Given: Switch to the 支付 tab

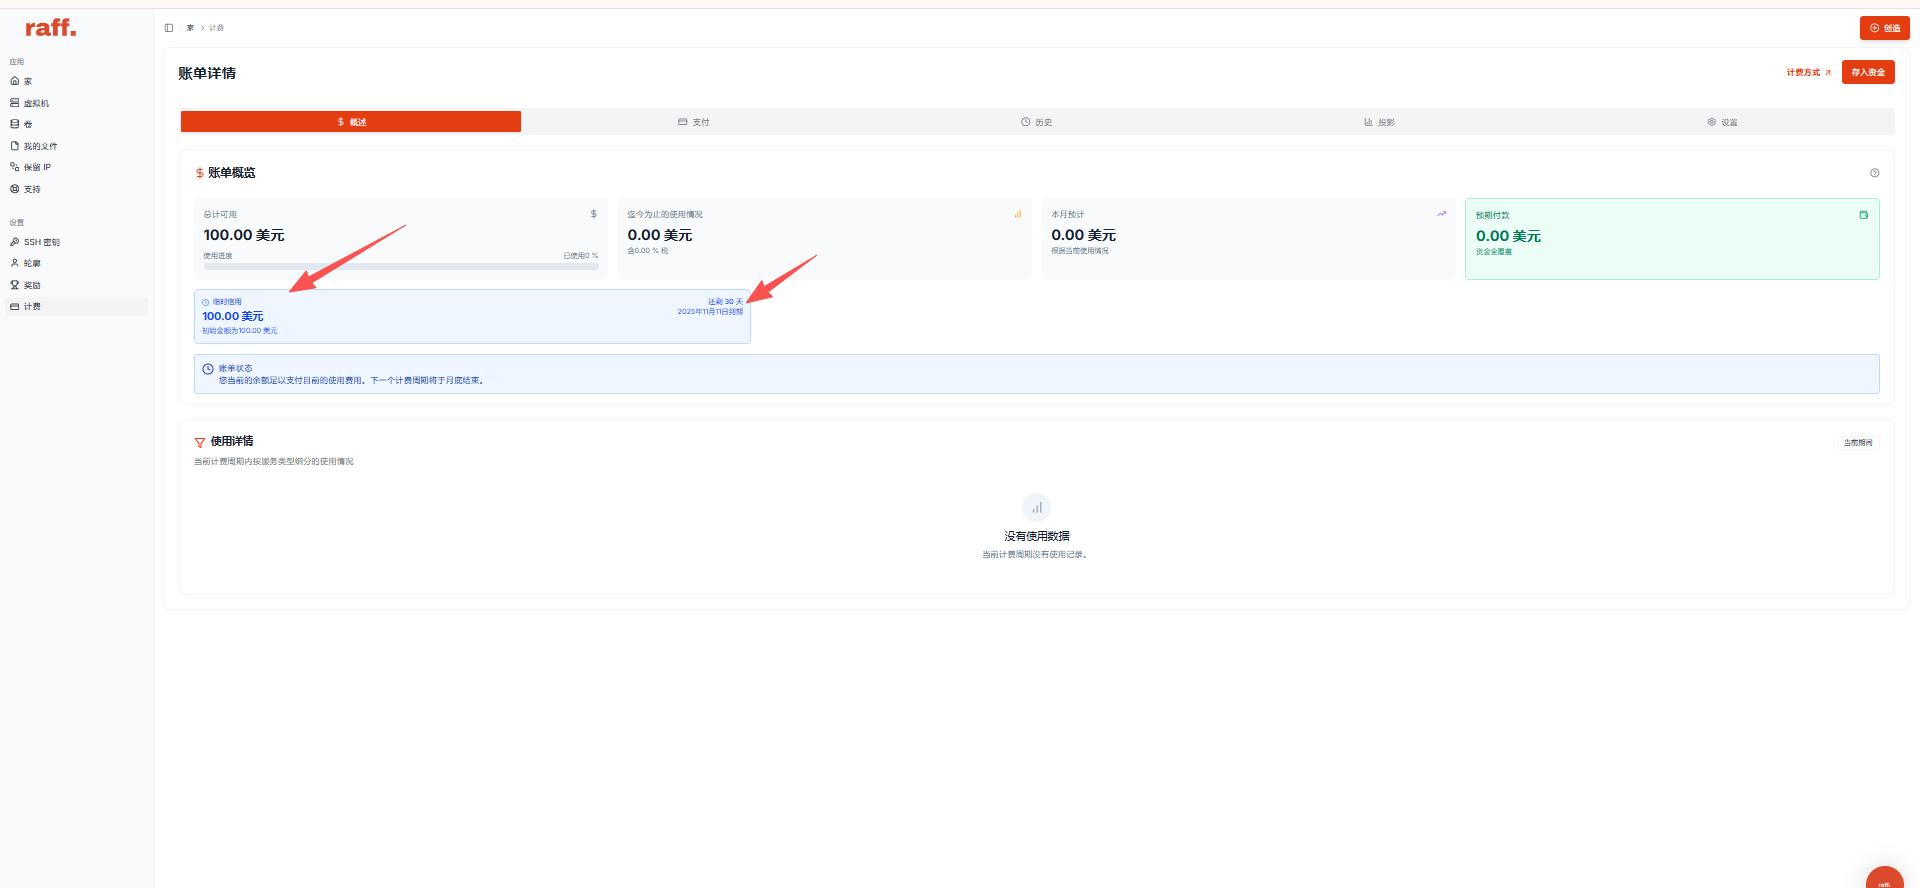Looking at the screenshot, I should coord(693,122).
